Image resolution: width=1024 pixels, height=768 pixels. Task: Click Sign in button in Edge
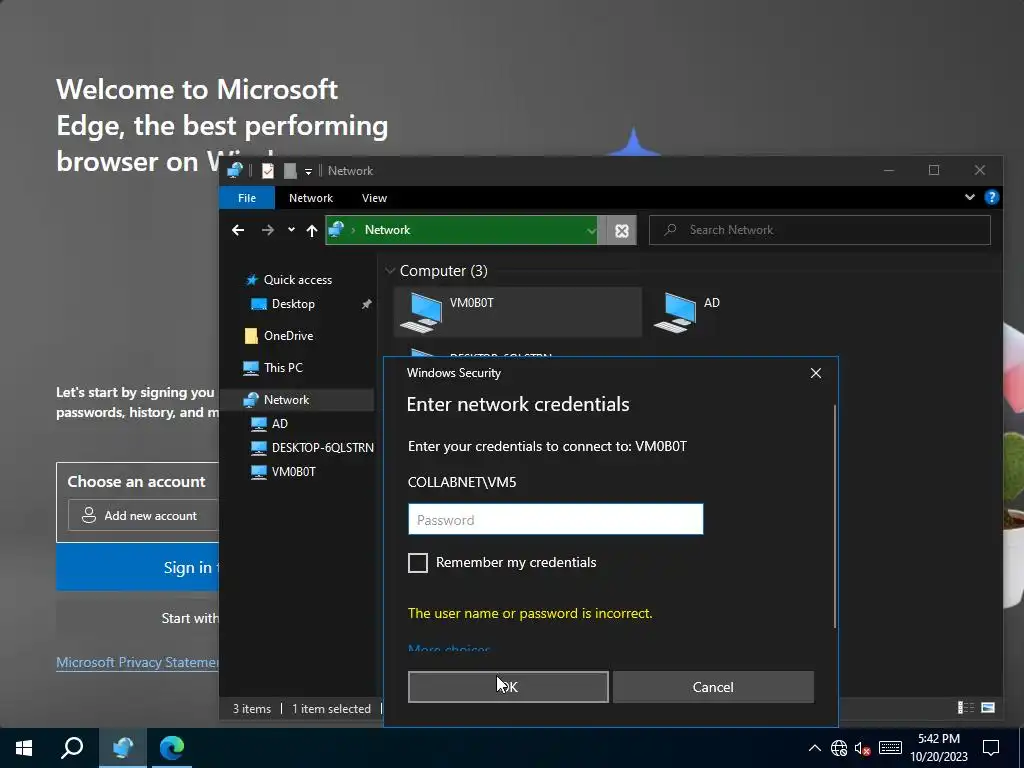[137, 567]
